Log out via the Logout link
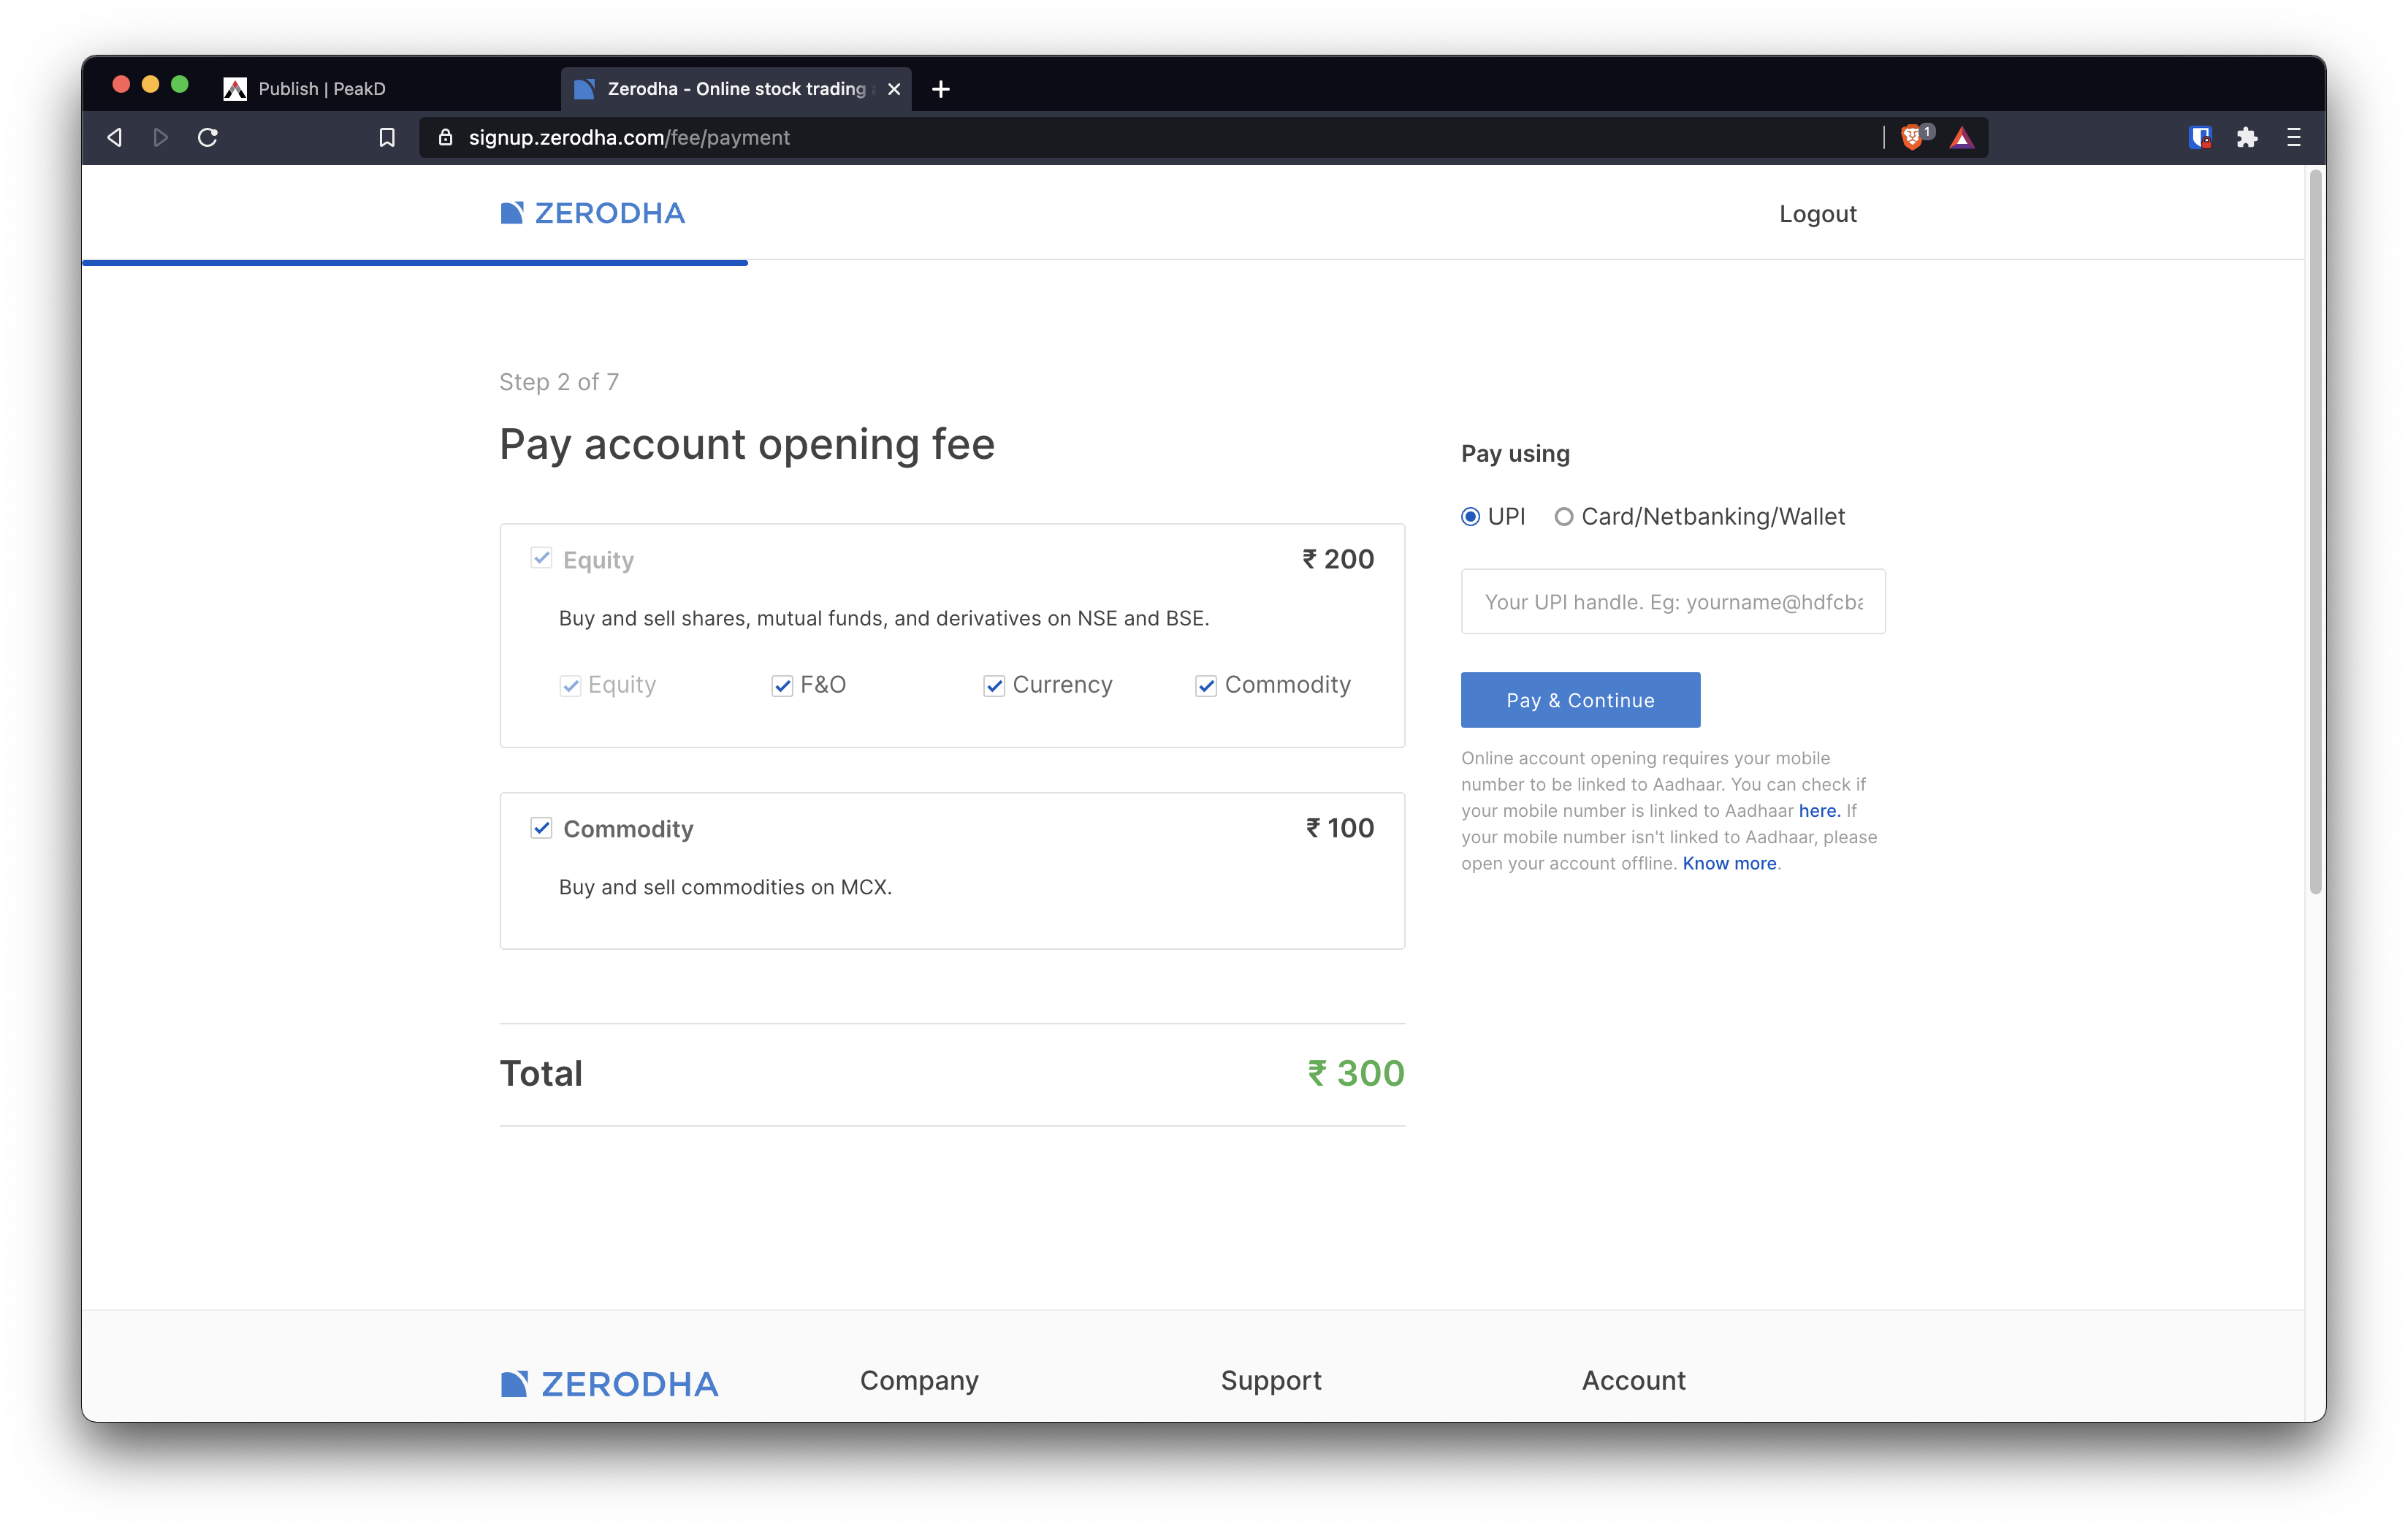2408x1530 pixels. coord(1817,214)
